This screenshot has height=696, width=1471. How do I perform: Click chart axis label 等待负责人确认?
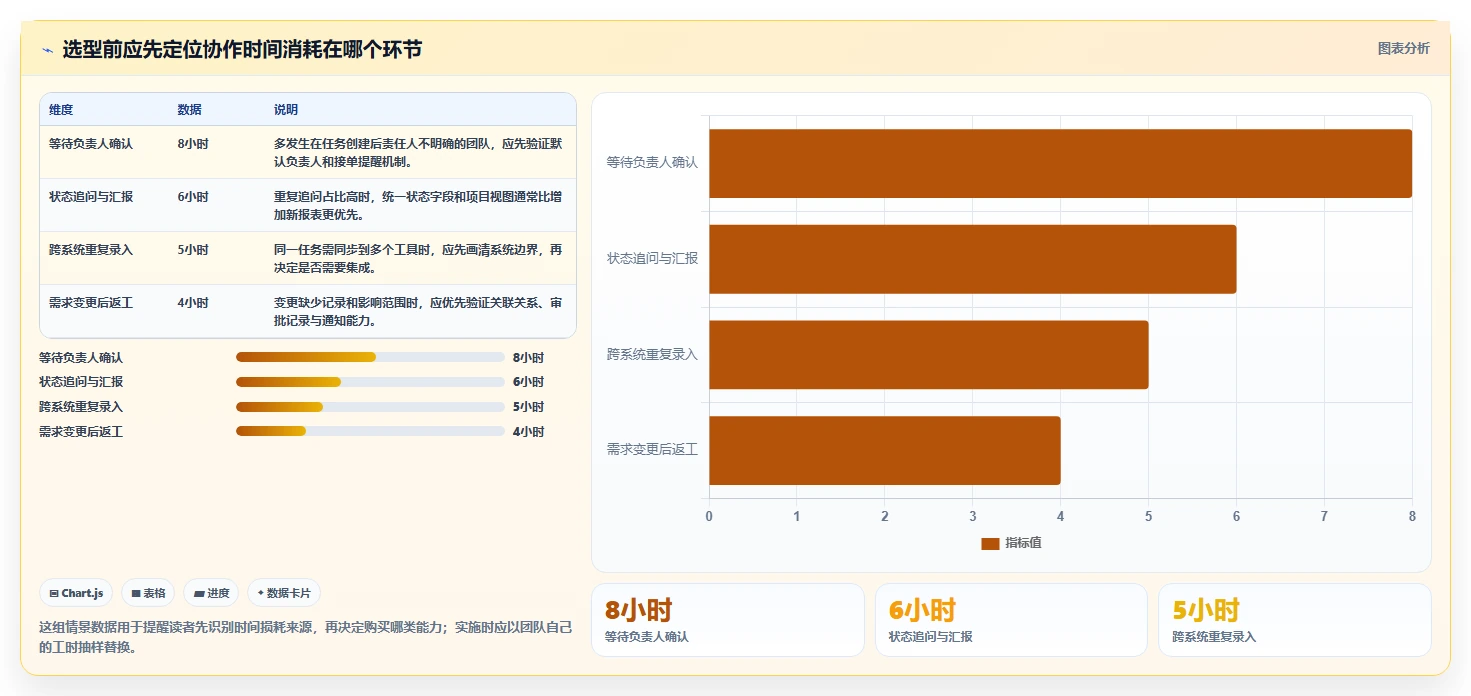[652, 162]
